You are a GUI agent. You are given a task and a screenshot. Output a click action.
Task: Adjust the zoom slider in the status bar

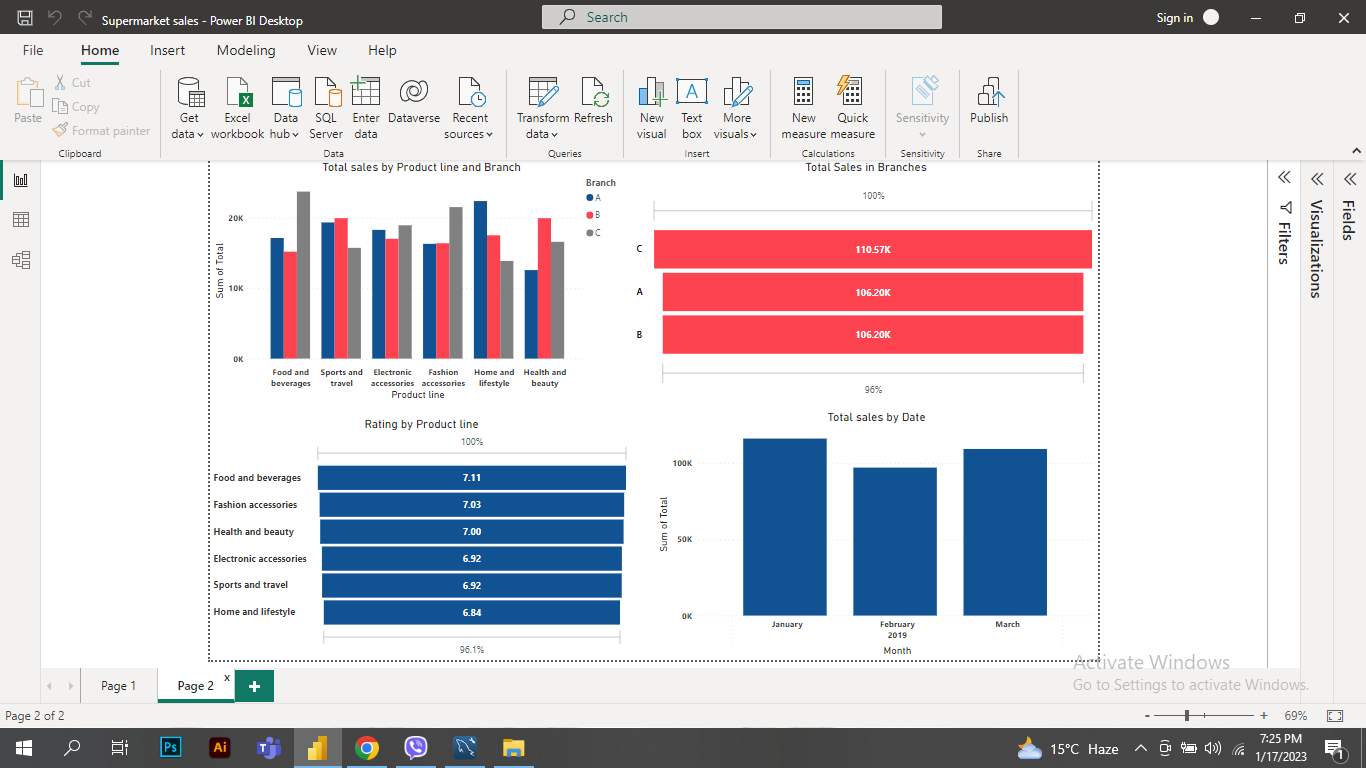[x=1185, y=715]
